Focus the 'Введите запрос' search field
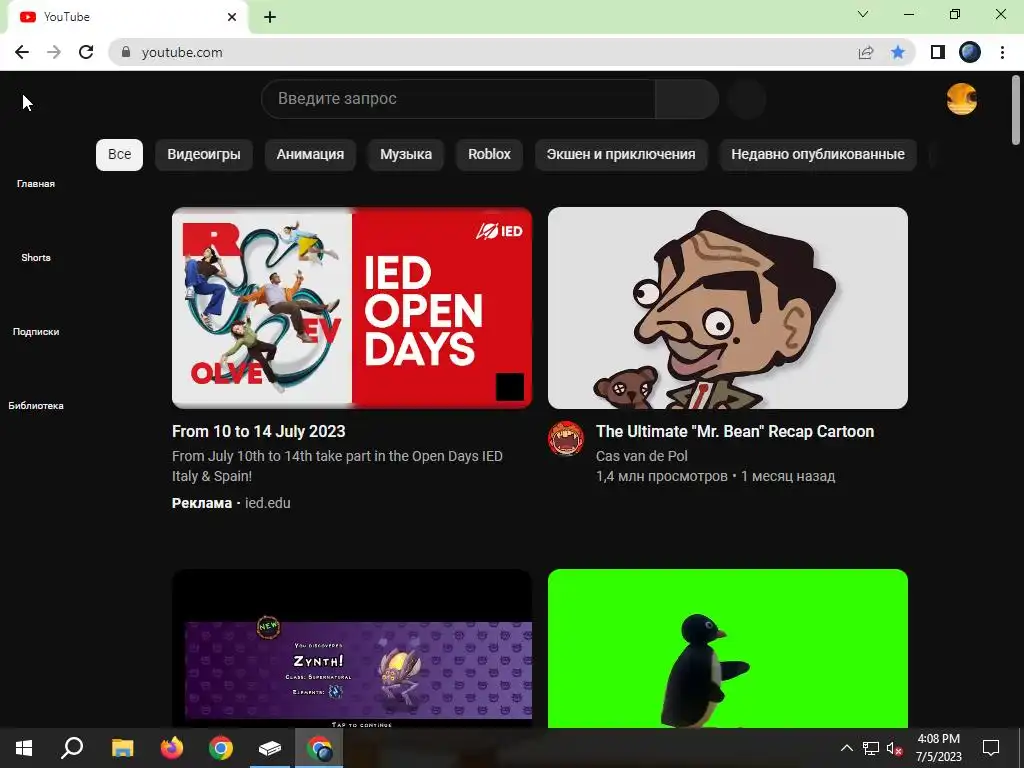 [x=458, y=99]
